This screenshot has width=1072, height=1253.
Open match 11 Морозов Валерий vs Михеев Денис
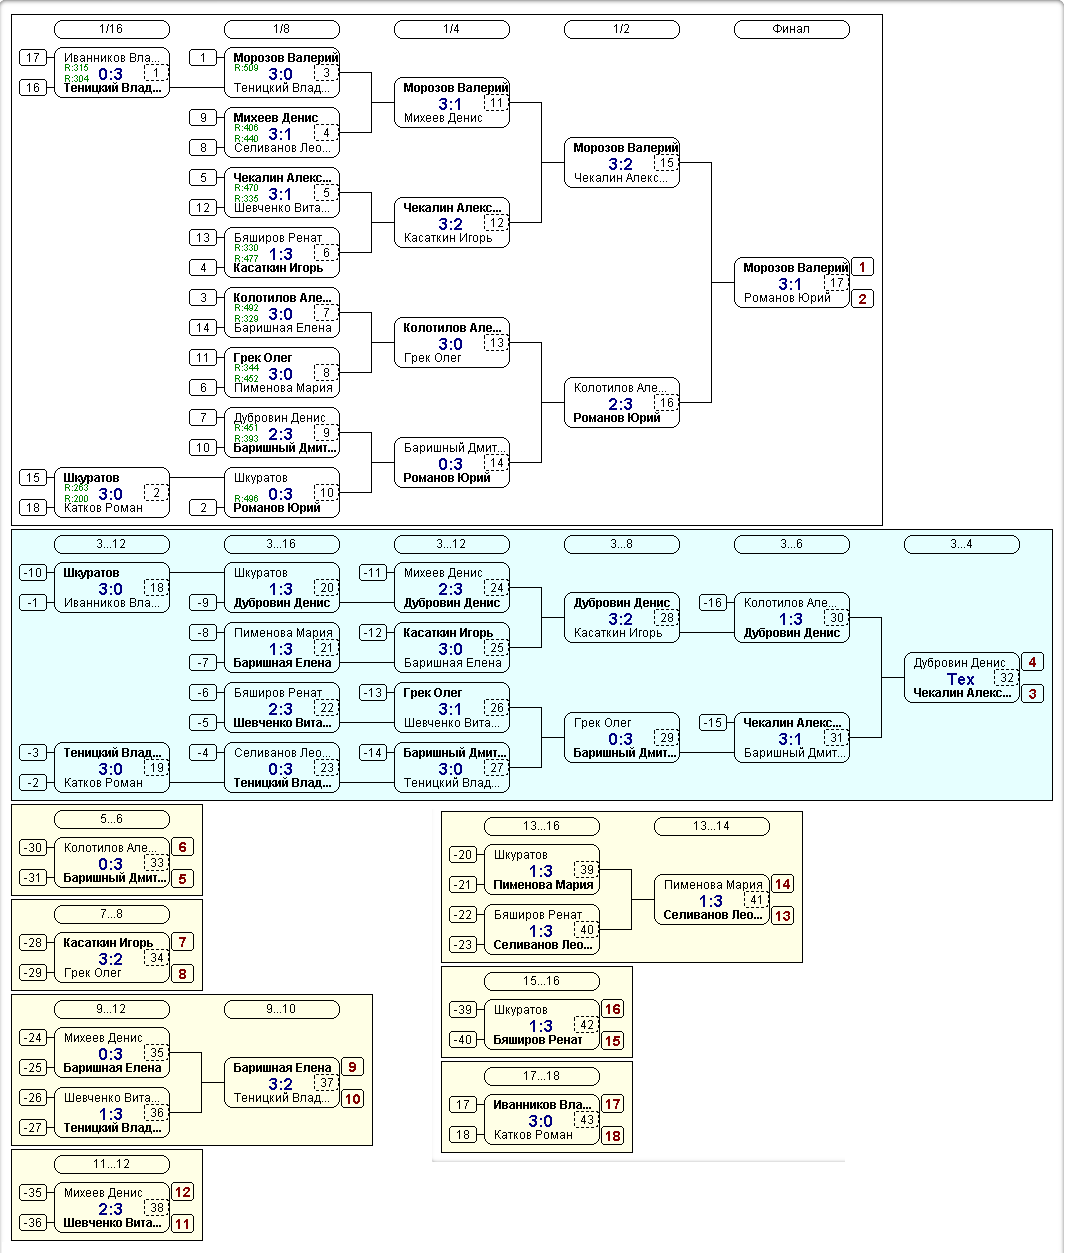tap(451, 103)
